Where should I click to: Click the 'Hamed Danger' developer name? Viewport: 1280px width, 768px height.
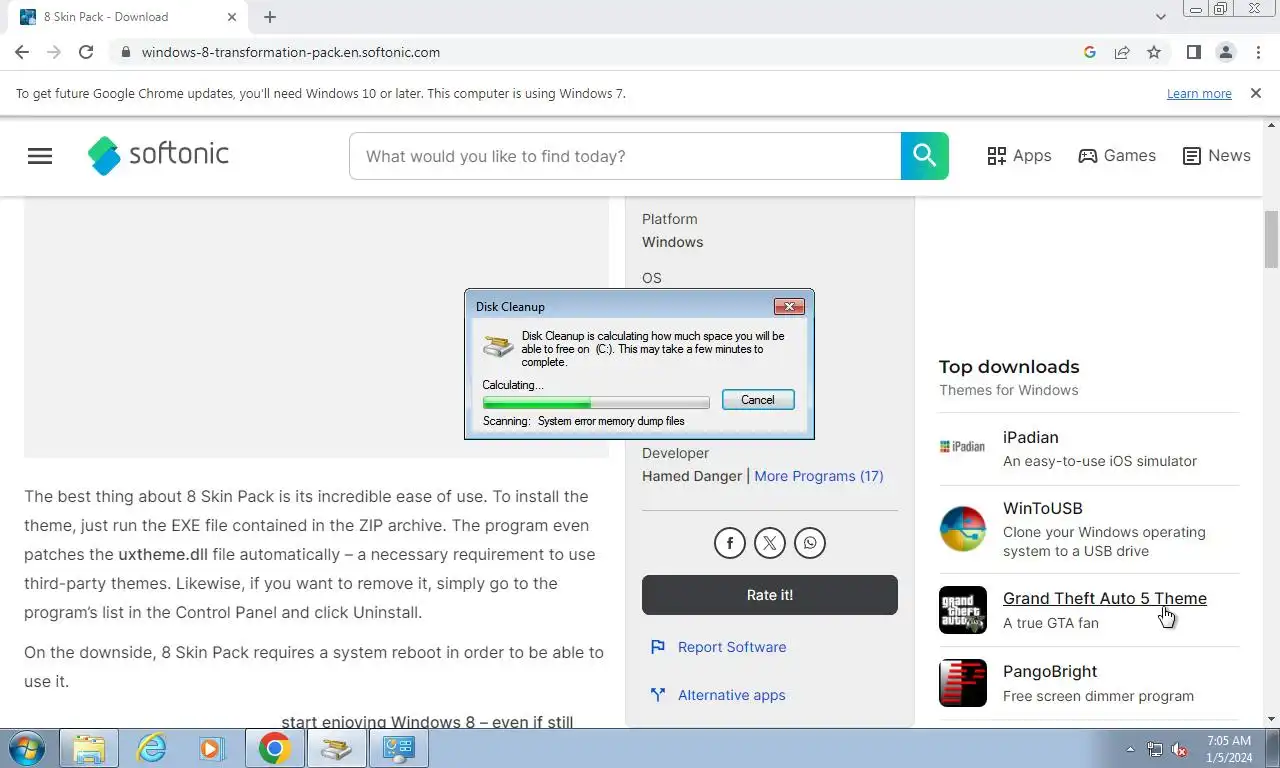692,476
